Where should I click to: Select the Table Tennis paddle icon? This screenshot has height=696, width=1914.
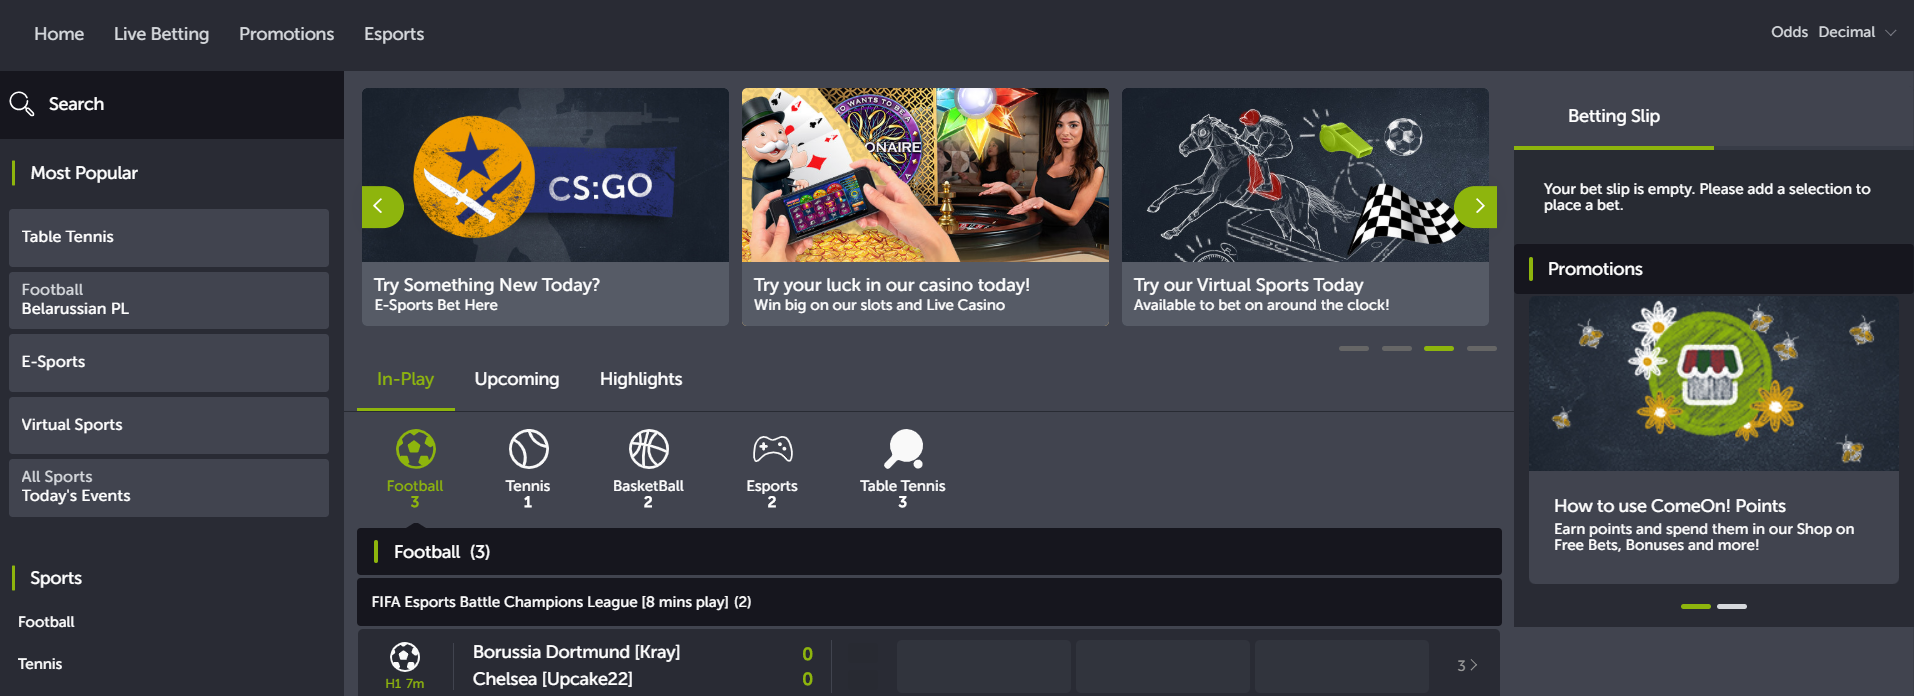point(903,450)
